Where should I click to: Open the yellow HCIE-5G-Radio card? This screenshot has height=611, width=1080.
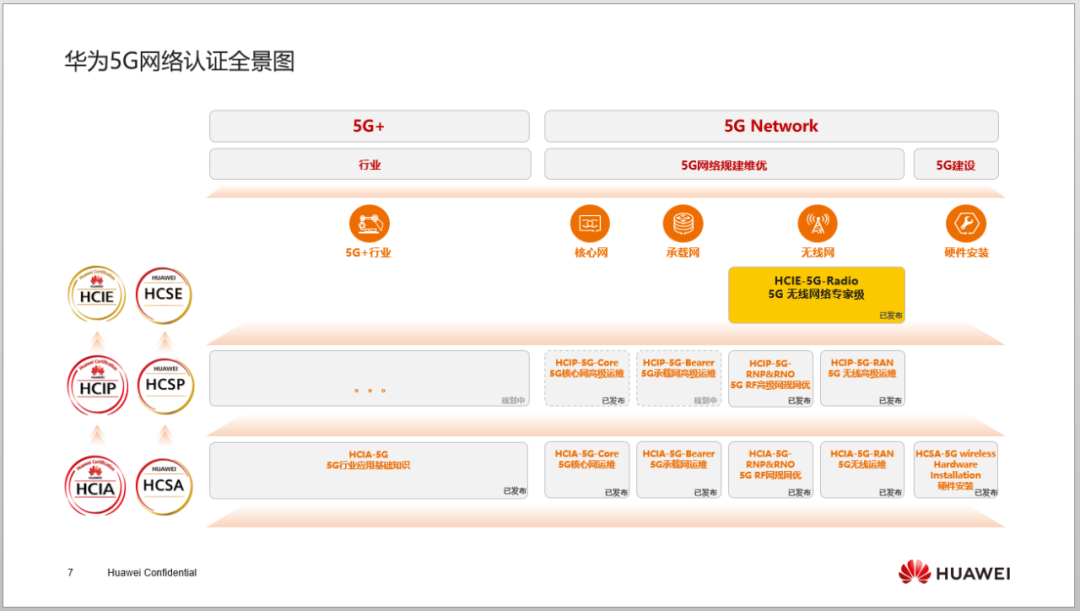tap(816, 295)
